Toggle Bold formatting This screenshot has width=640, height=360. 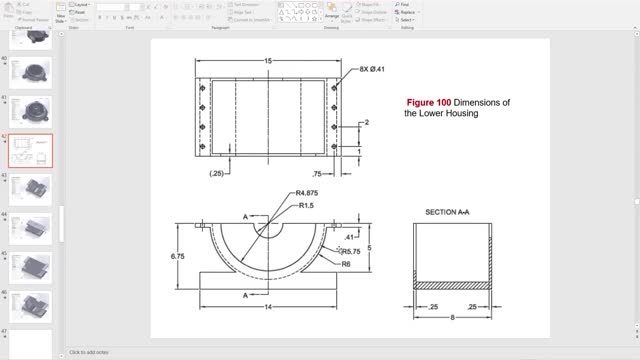[100, 18]
